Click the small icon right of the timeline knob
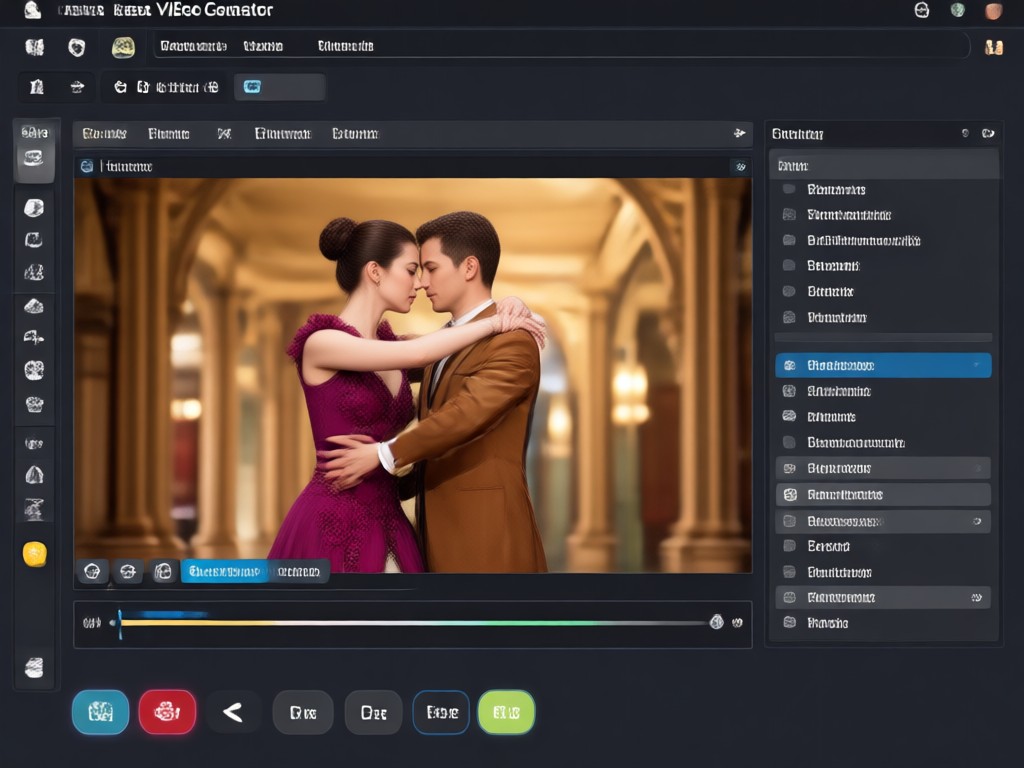 pos(737,622)
